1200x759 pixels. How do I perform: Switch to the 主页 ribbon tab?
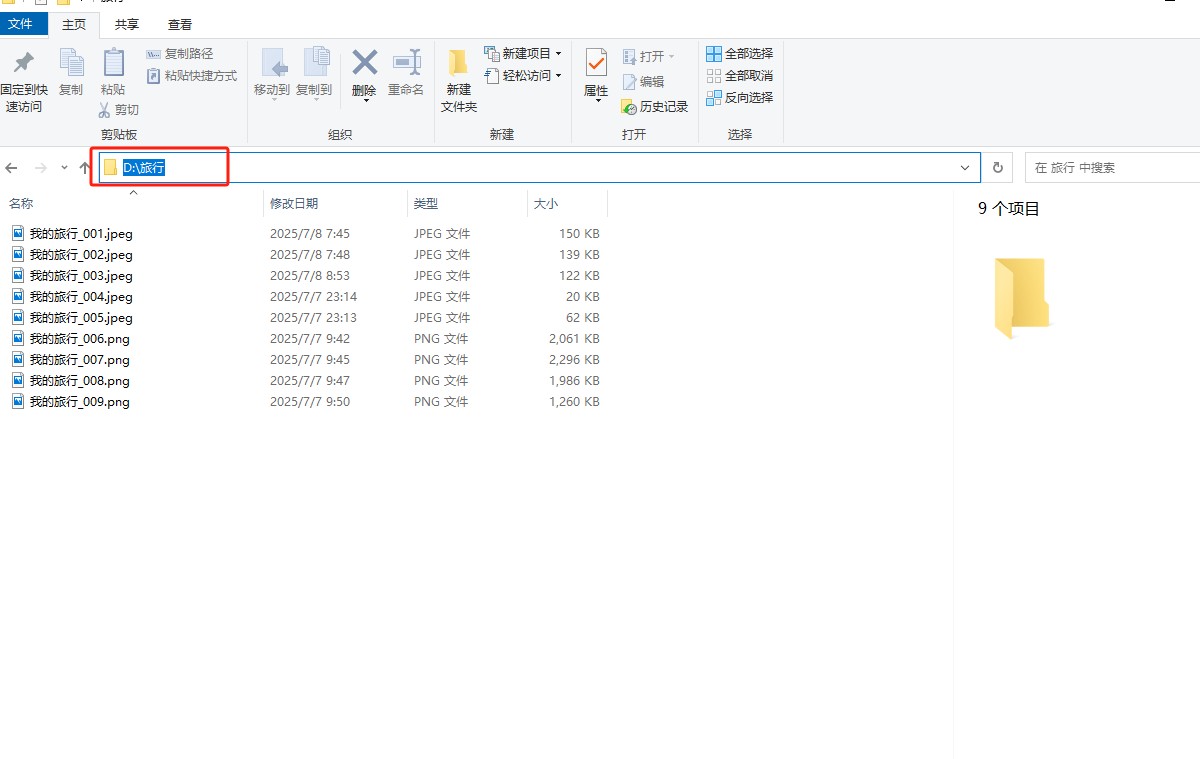(74, 24)
